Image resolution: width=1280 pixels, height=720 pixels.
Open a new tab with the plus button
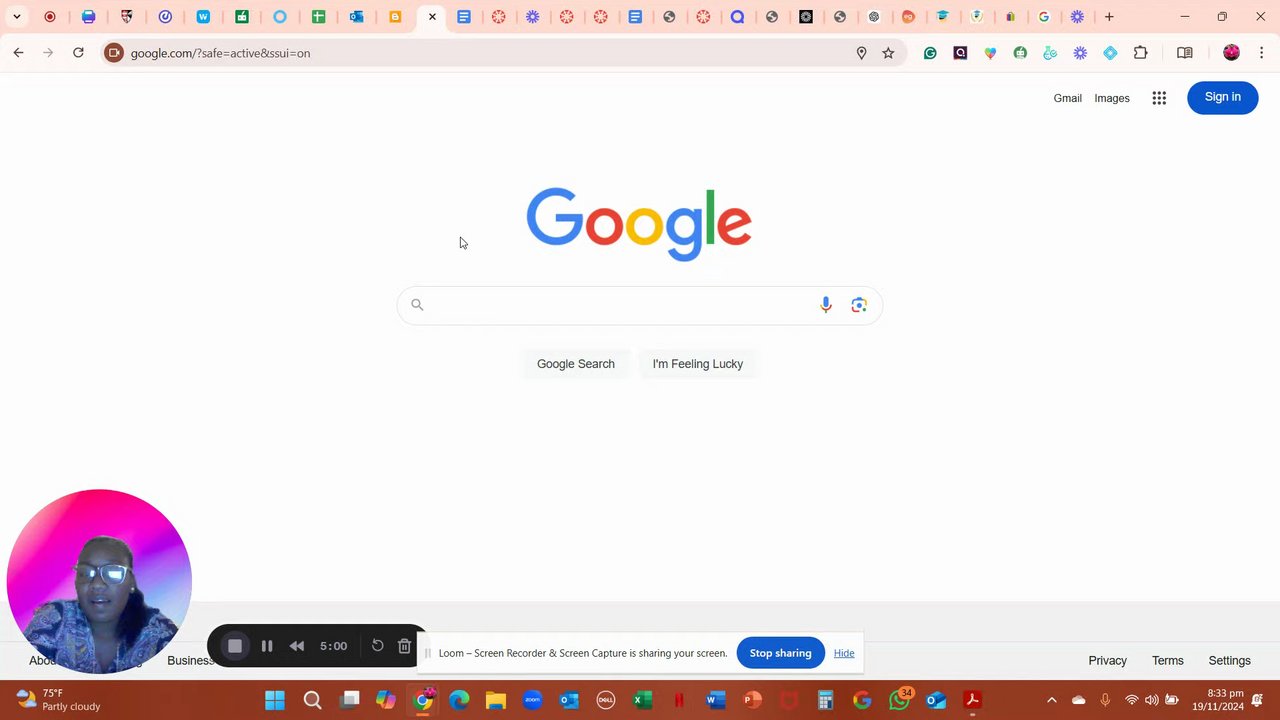tap(1109, 17)
